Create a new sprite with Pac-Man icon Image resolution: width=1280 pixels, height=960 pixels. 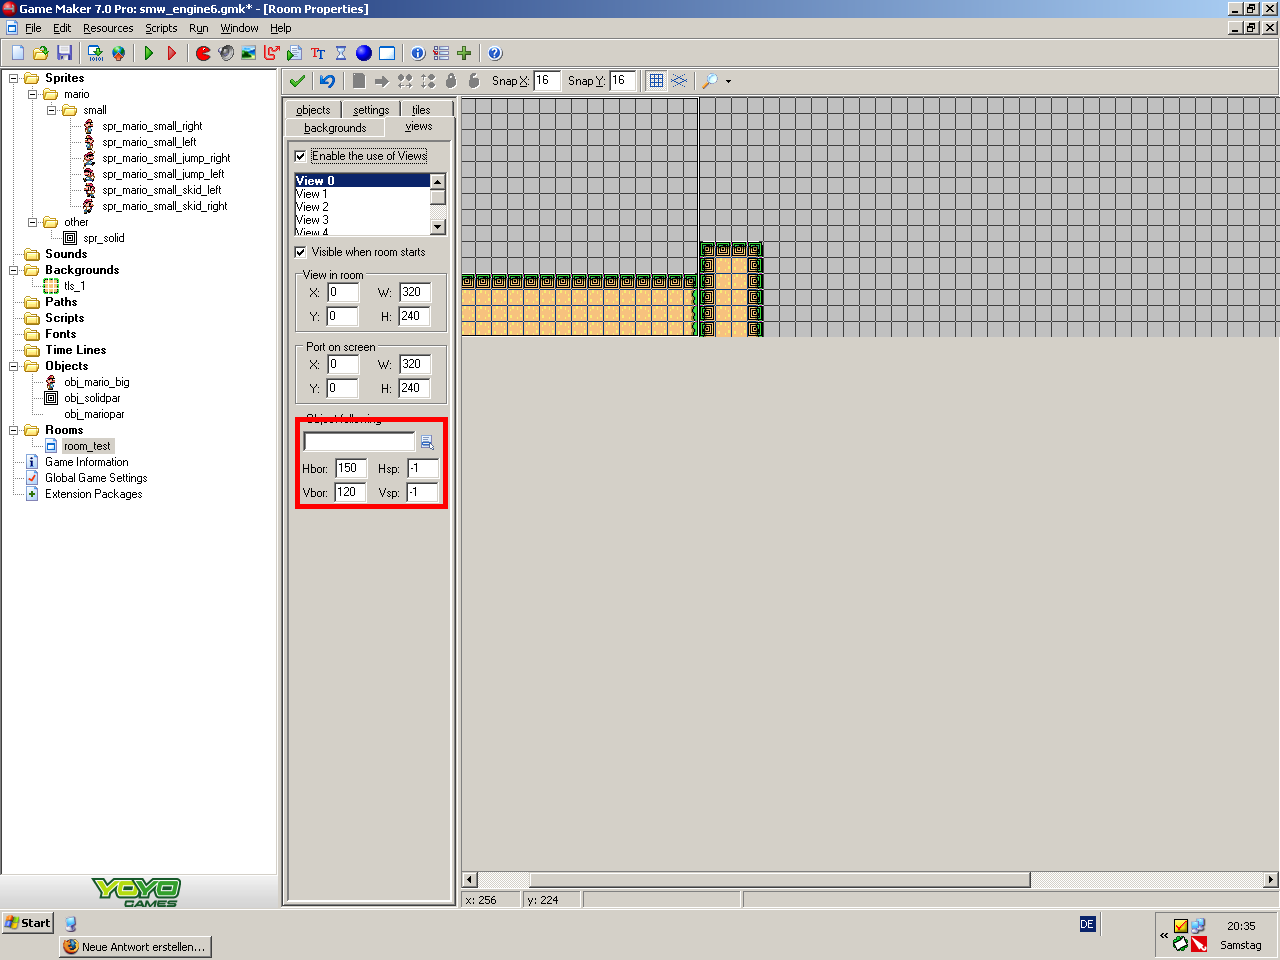[x=203, y=53]
